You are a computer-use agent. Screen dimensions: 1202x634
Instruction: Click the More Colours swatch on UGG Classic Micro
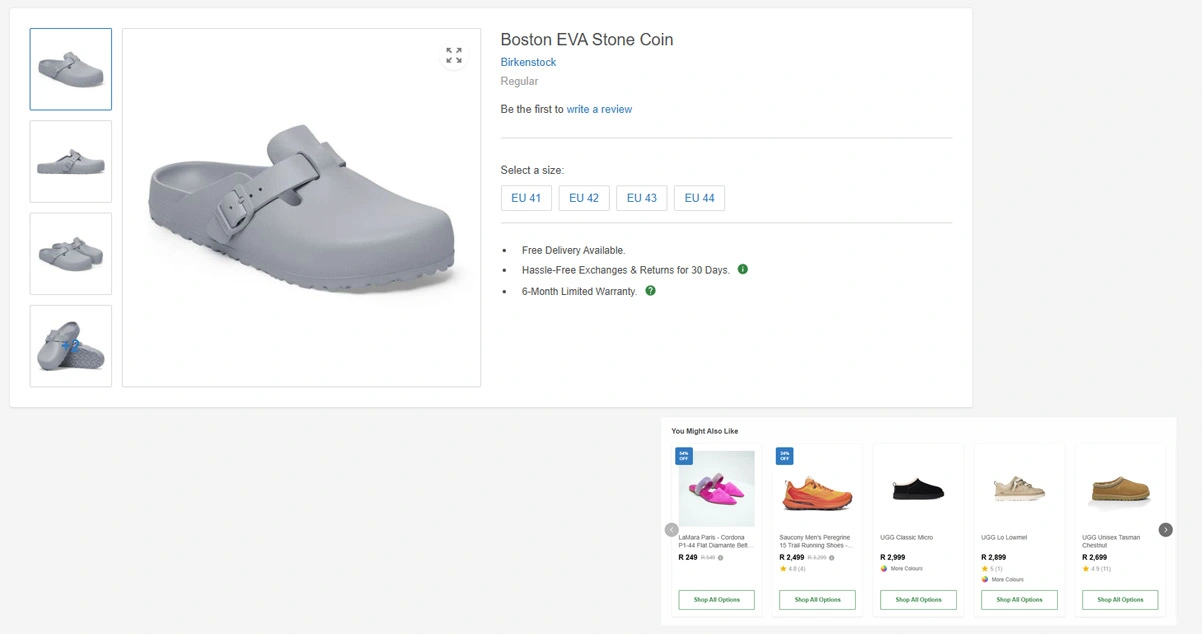[x=884, y=569]
